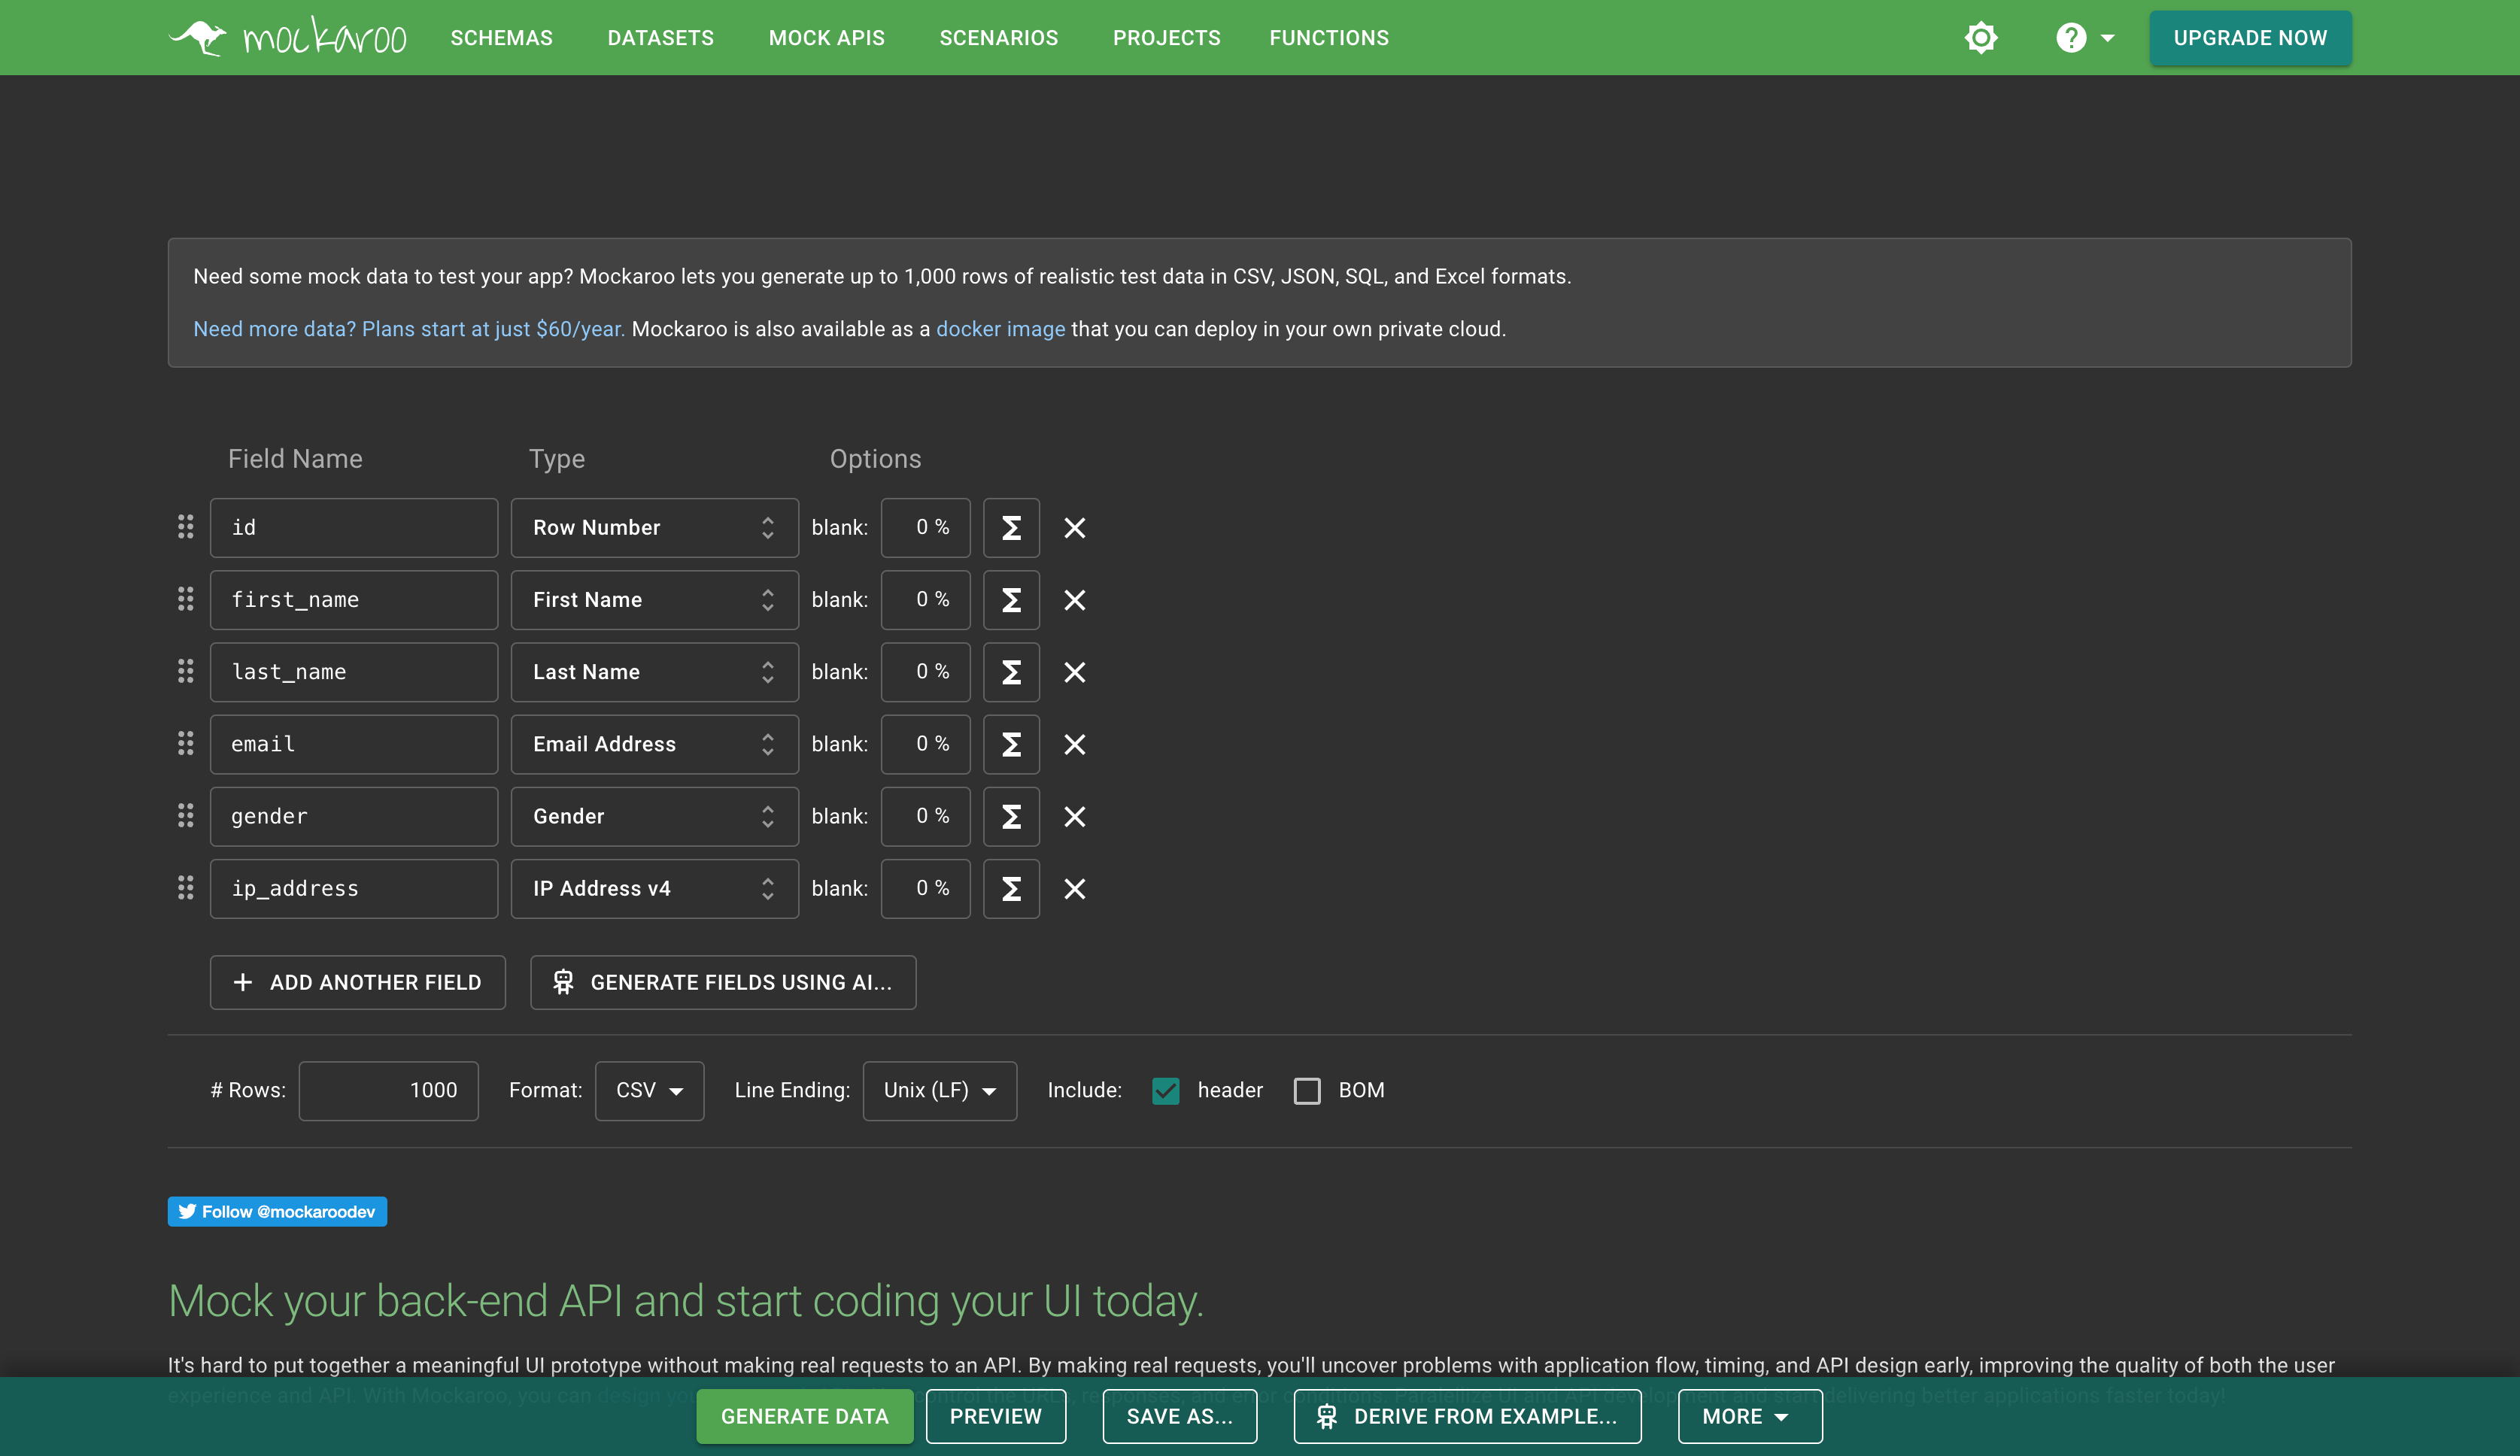This screenshot has height=1456, width=2520.
Task: Click the drag handle for the last_name field
Action: coord(185,671)
